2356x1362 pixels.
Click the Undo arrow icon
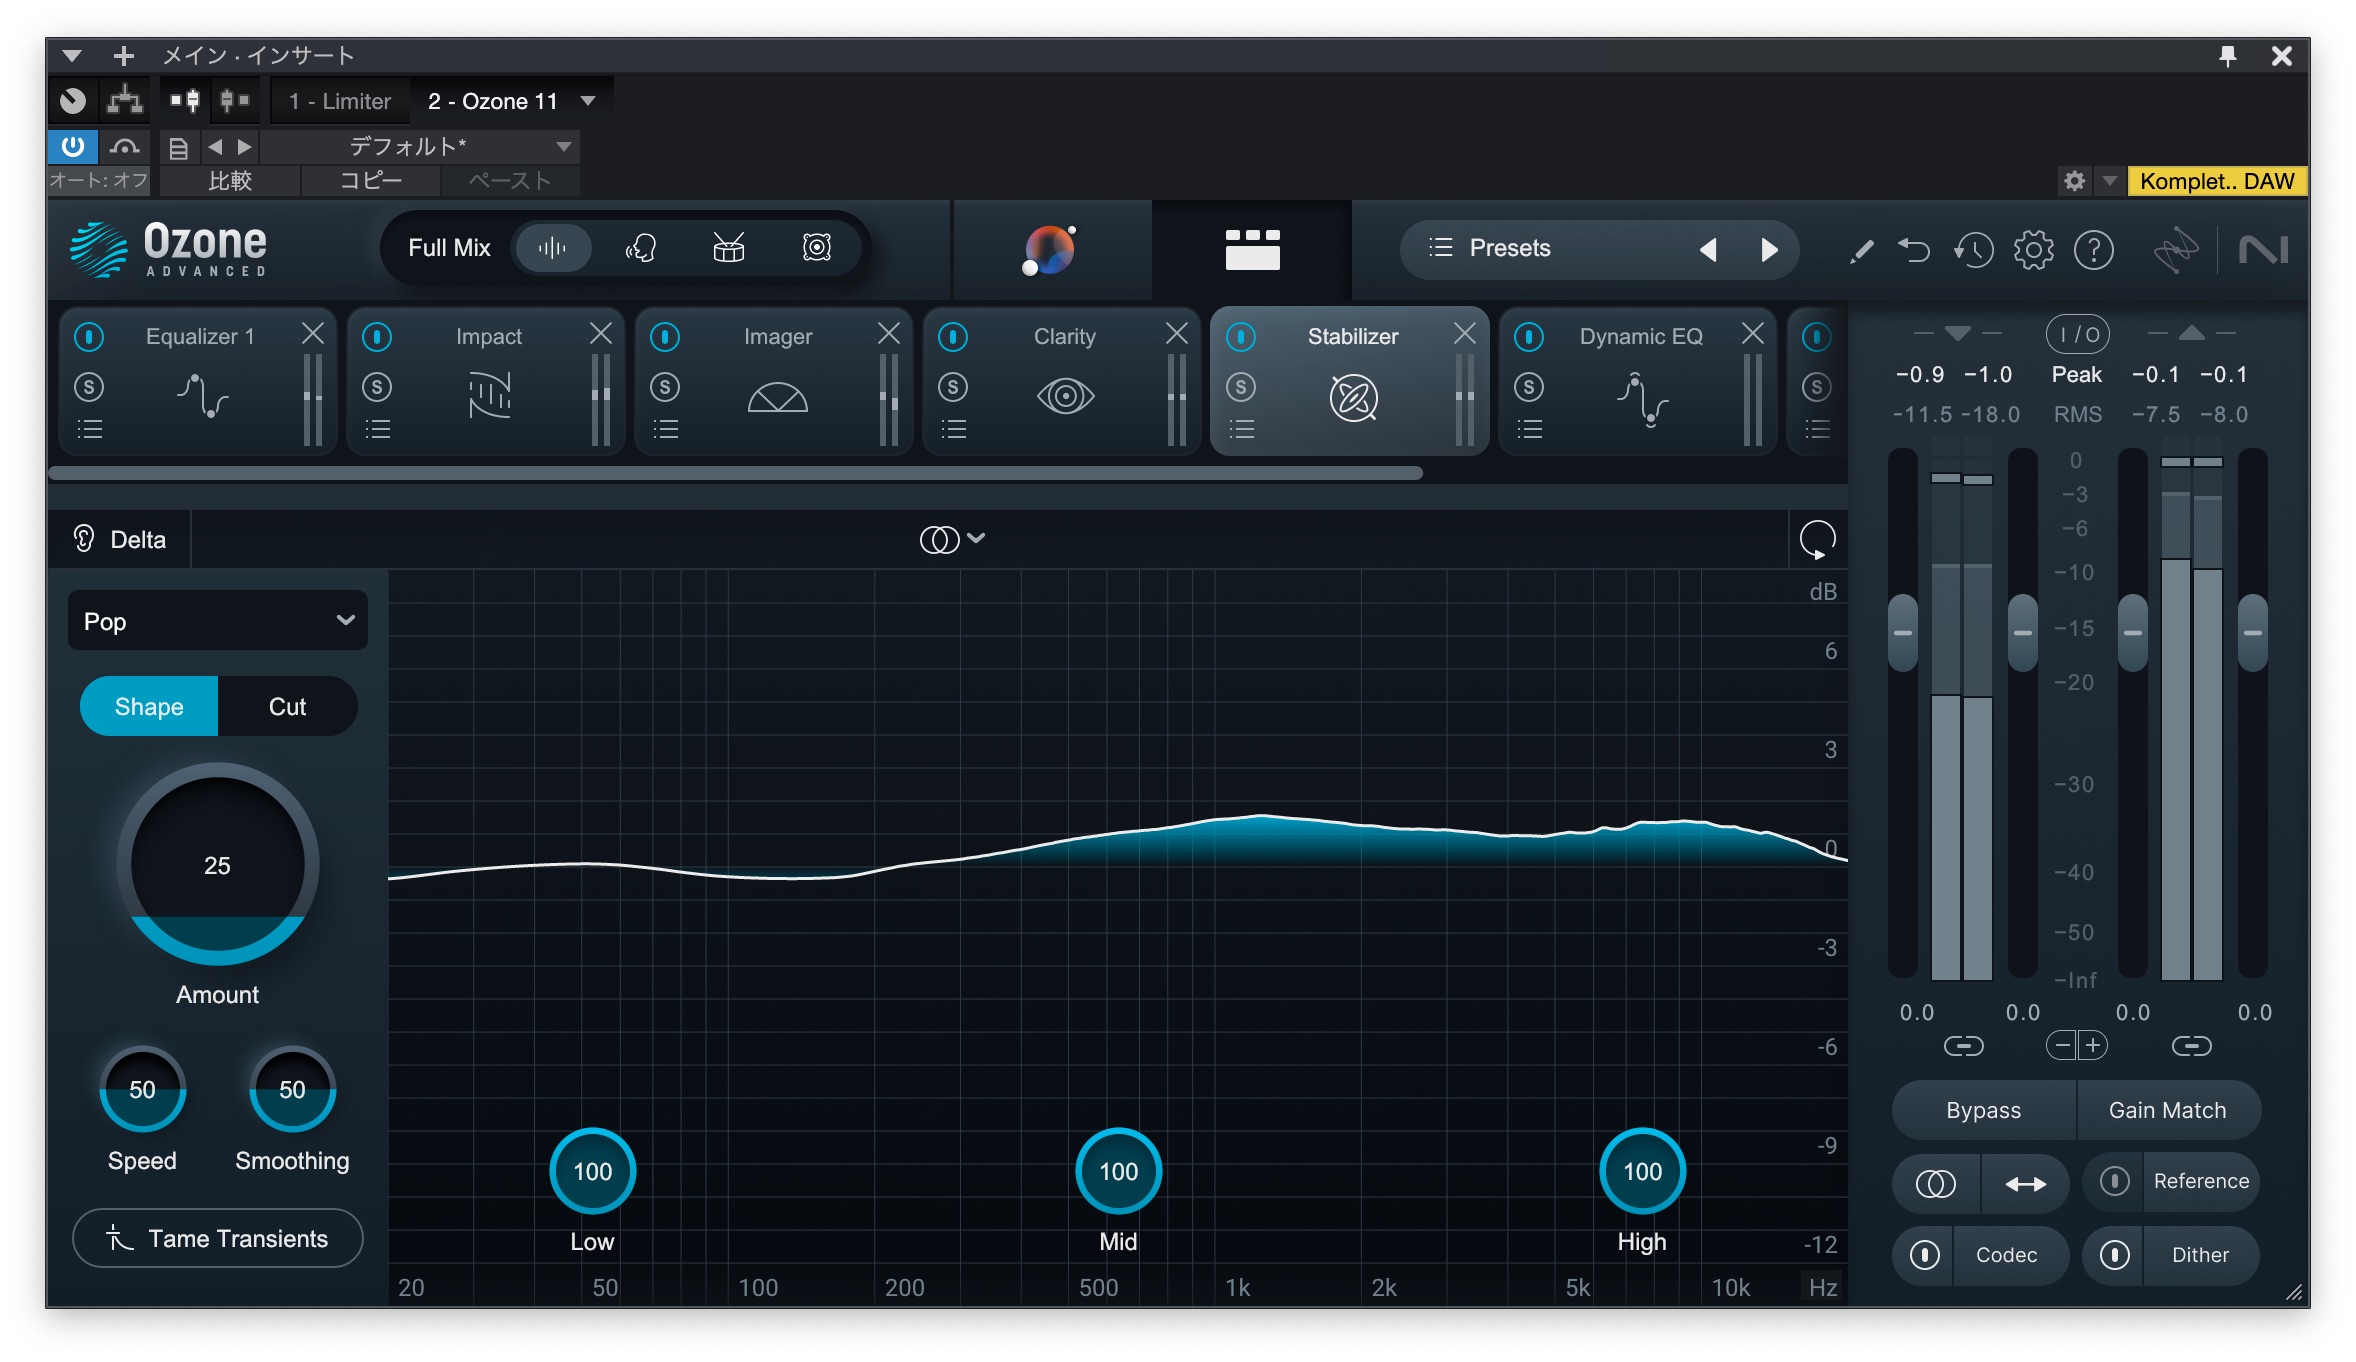(1913, 250)
